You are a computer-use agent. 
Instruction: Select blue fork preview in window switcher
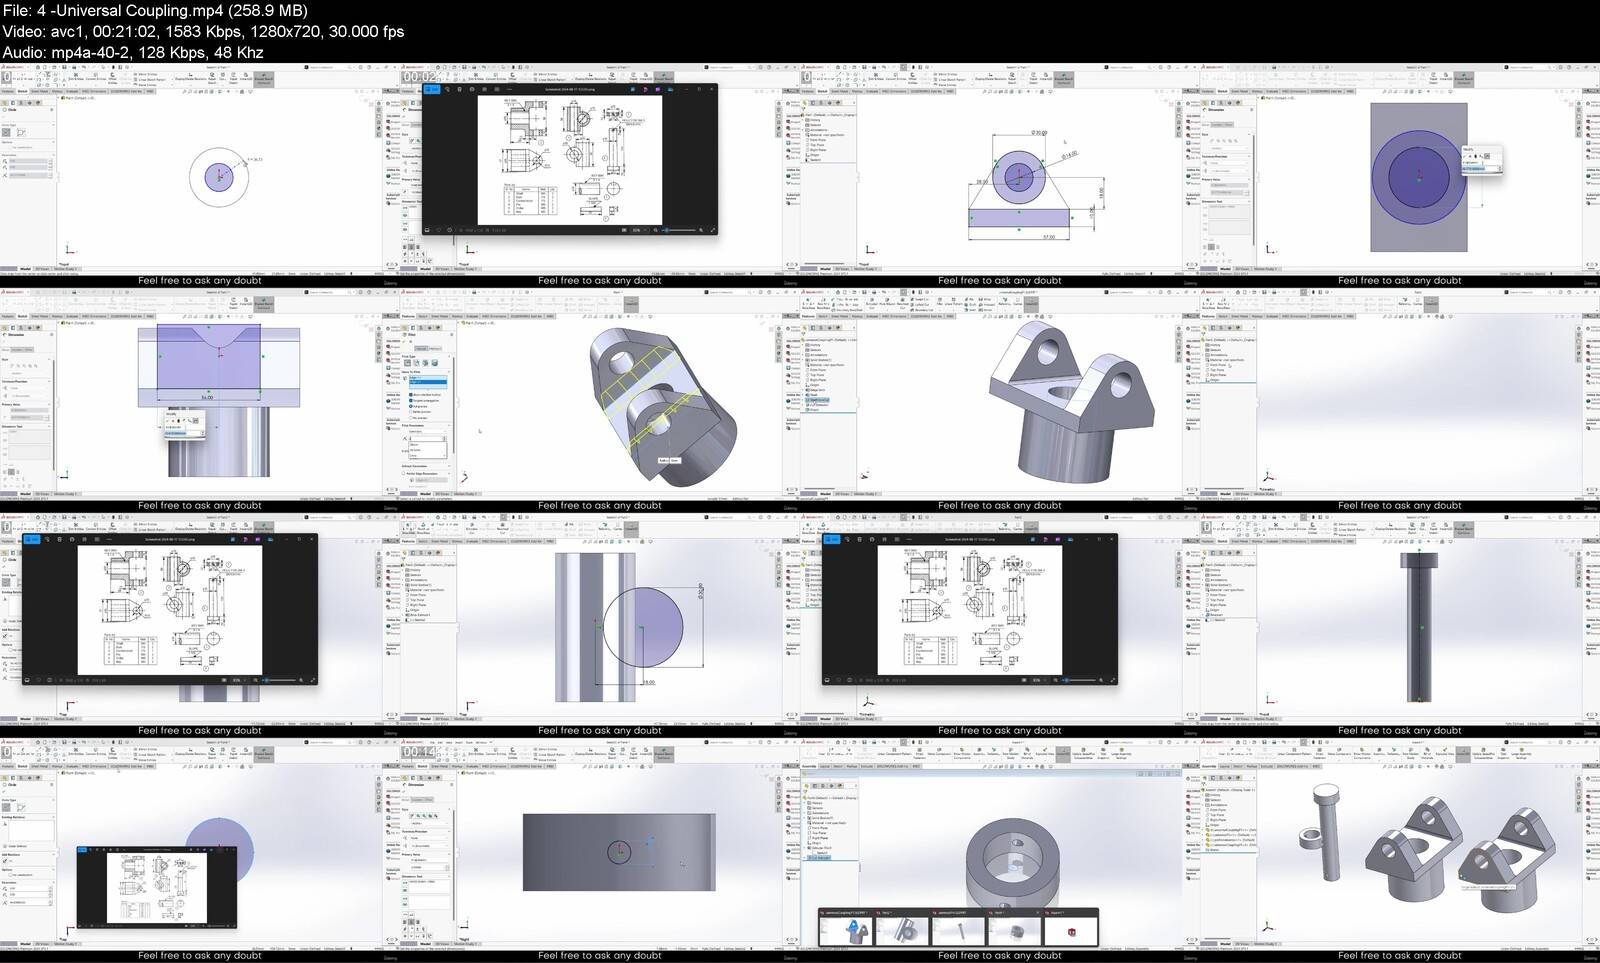click(847, 930)
